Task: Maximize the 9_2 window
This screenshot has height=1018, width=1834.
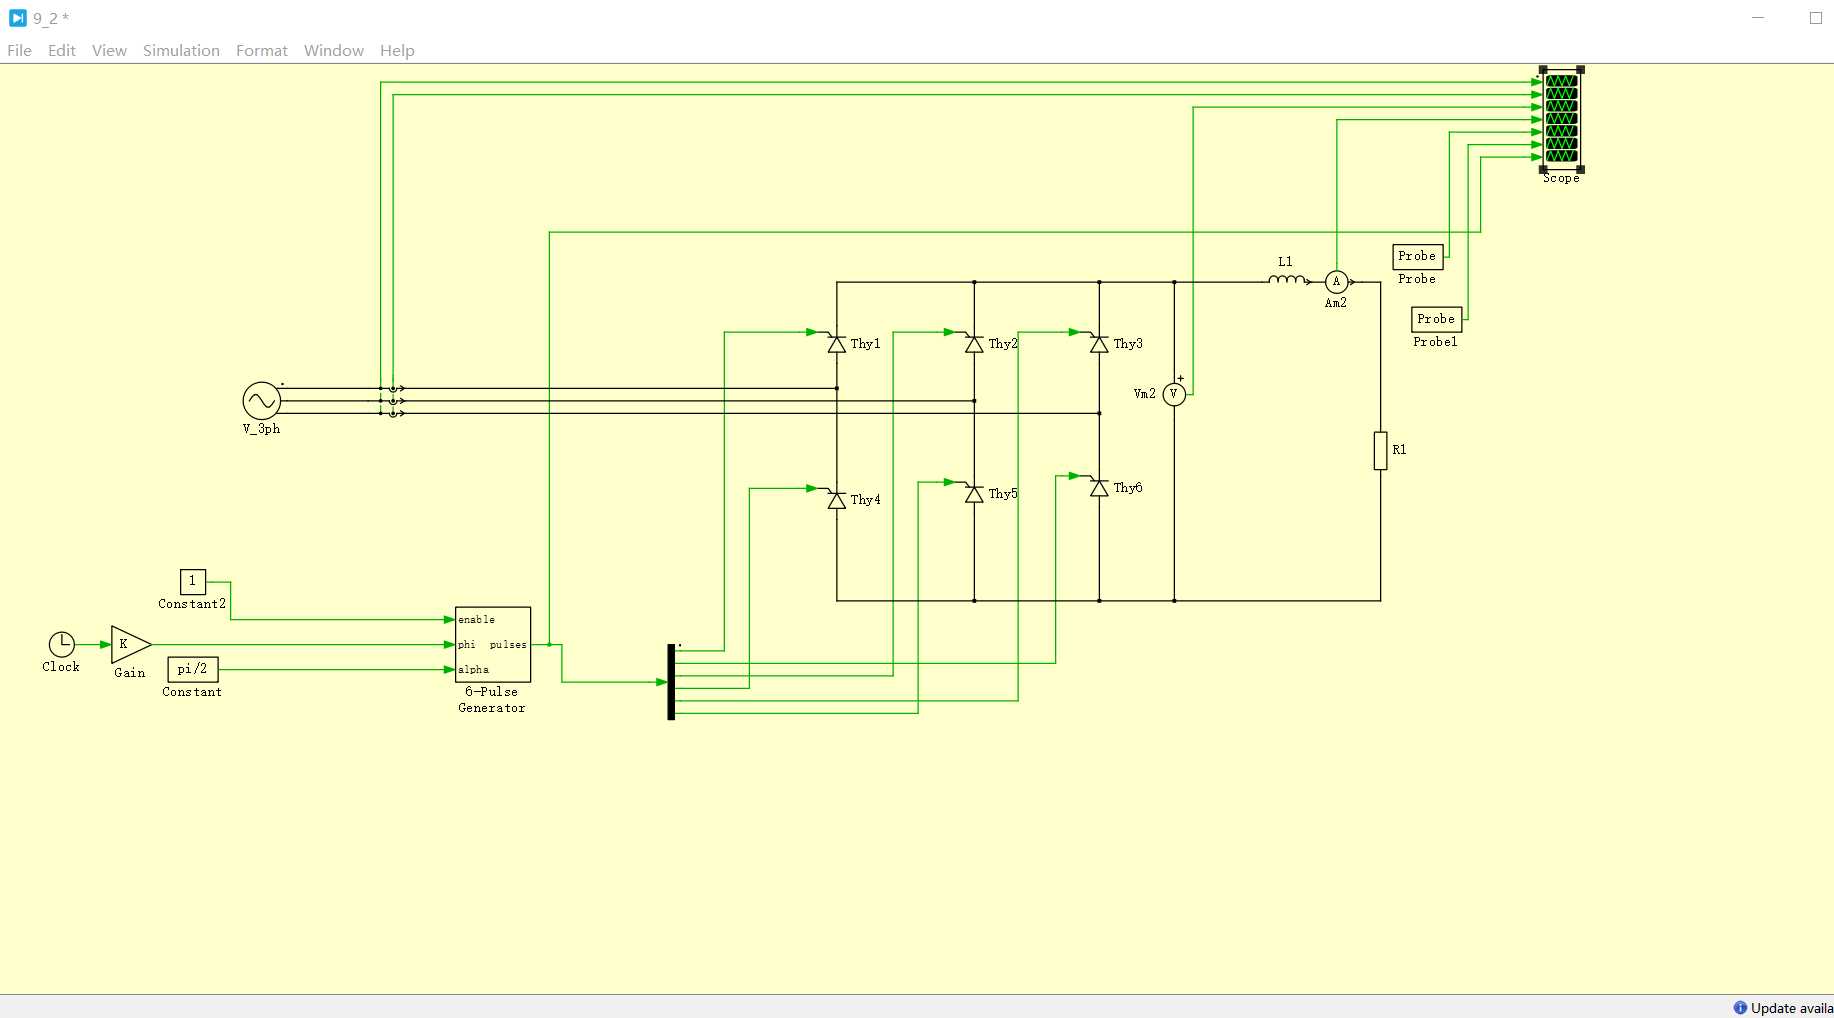Action: pos(1816,18)
